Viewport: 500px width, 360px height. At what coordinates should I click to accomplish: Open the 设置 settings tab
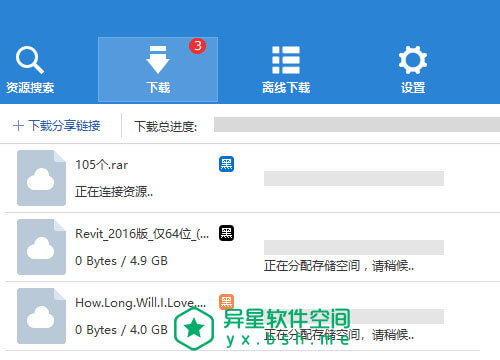click(413, 70)
